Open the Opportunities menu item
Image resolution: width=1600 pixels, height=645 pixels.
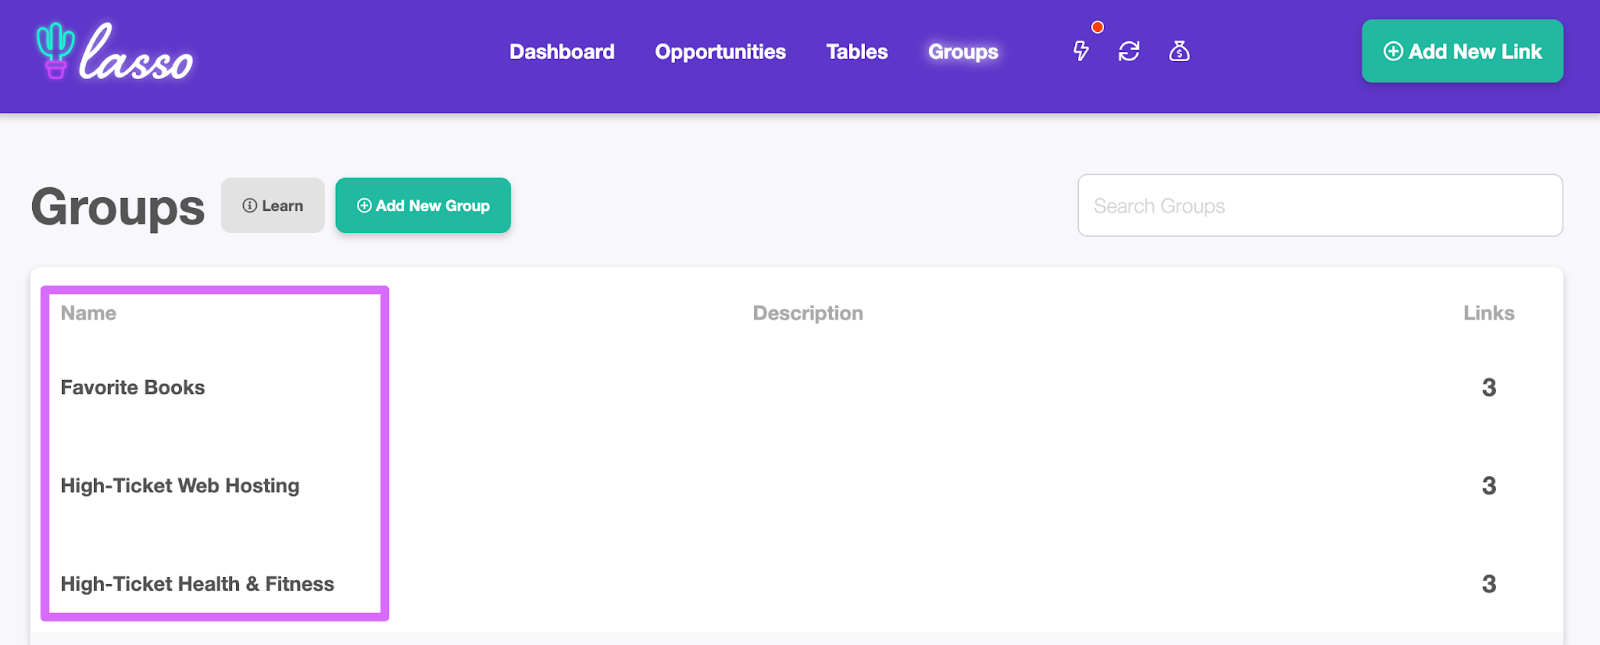pos(720,52)
